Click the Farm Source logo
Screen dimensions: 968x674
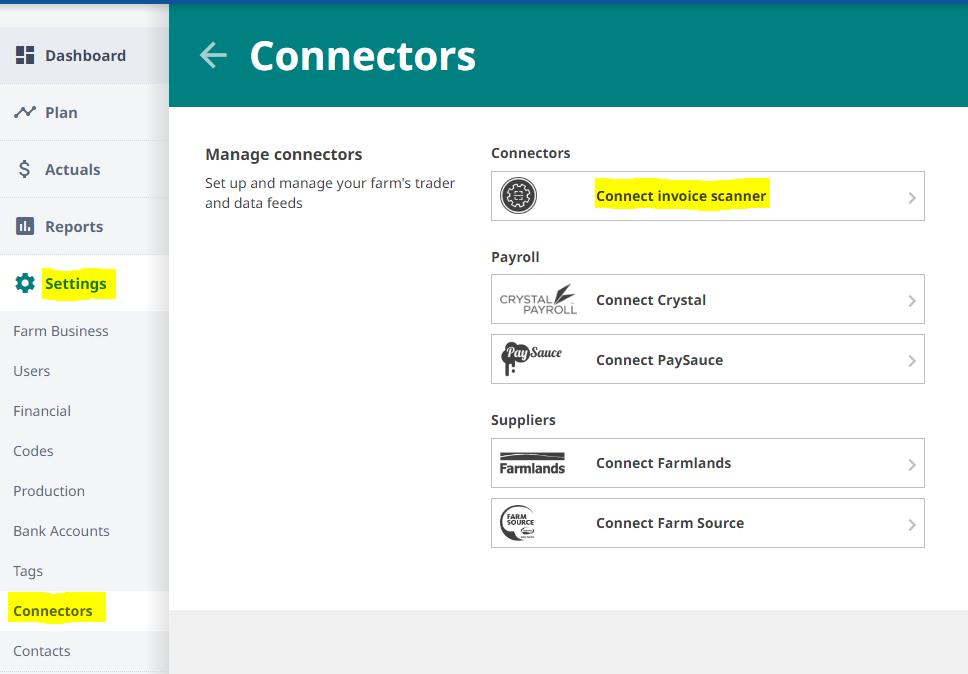(x=518, y=523)
